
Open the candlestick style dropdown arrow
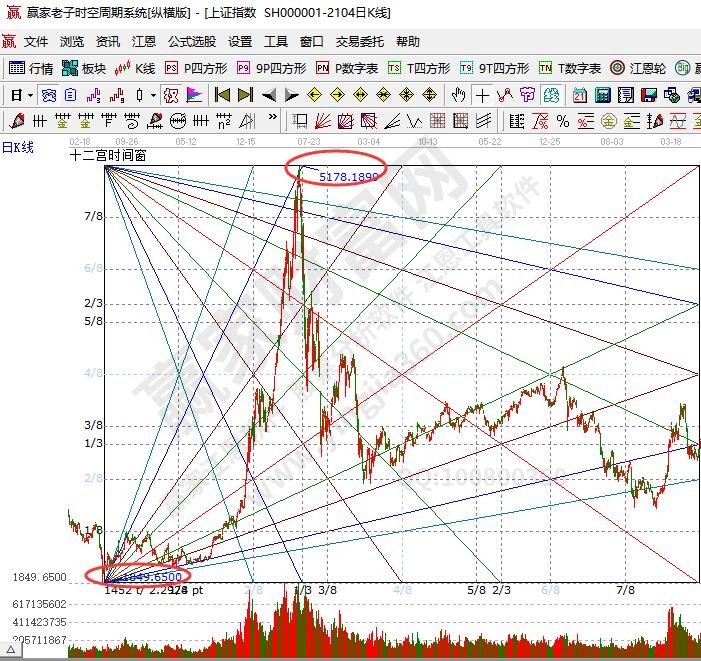[152, 95]
